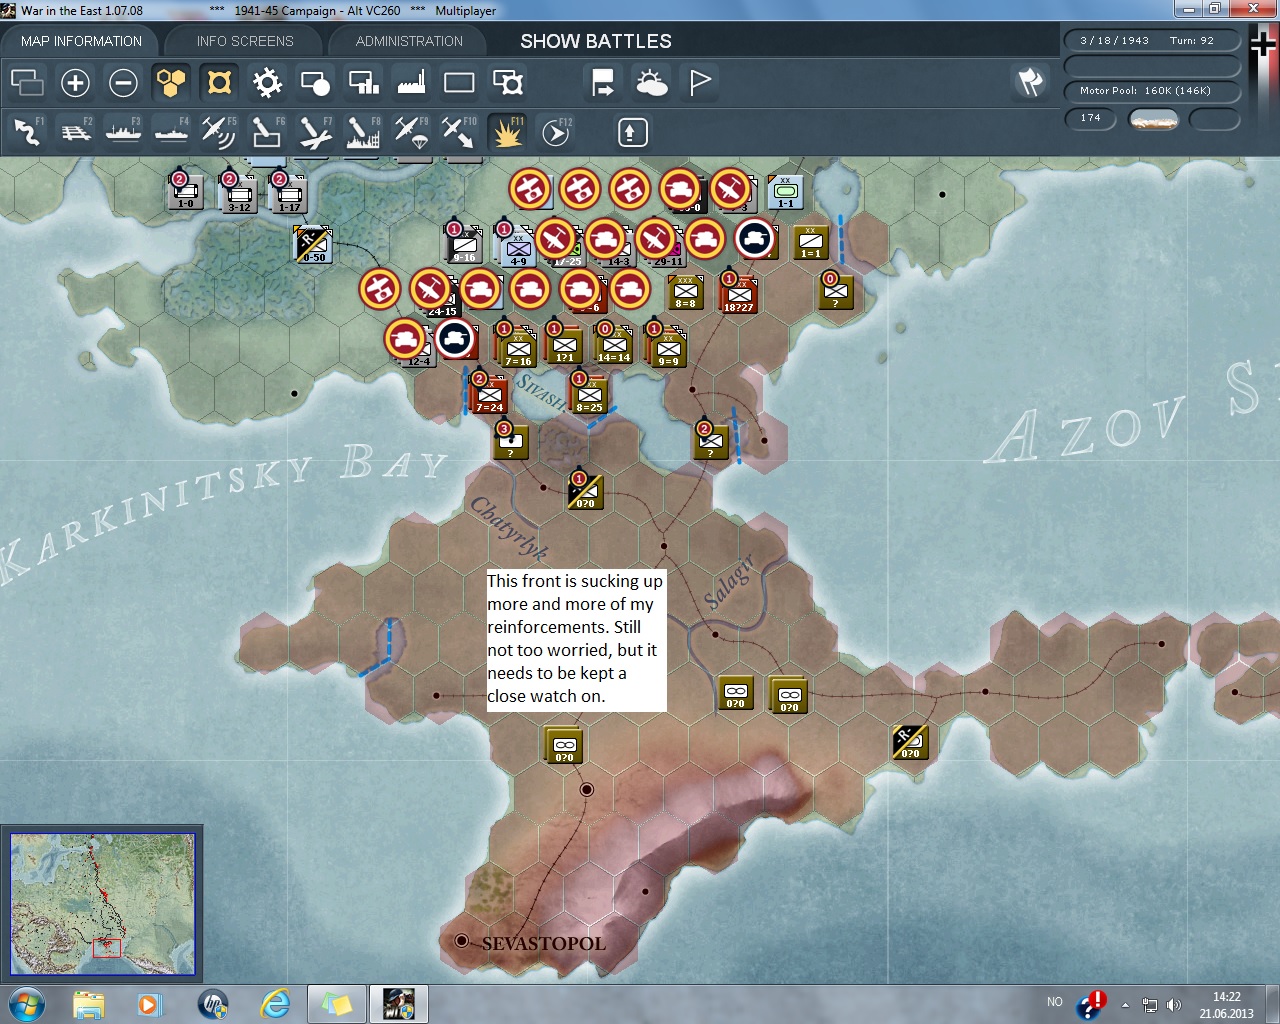Image resolution: width=1280 pixels, height=1024 pixels.
Task: Select the 9=9 unit counter
Action: point(667,346)
